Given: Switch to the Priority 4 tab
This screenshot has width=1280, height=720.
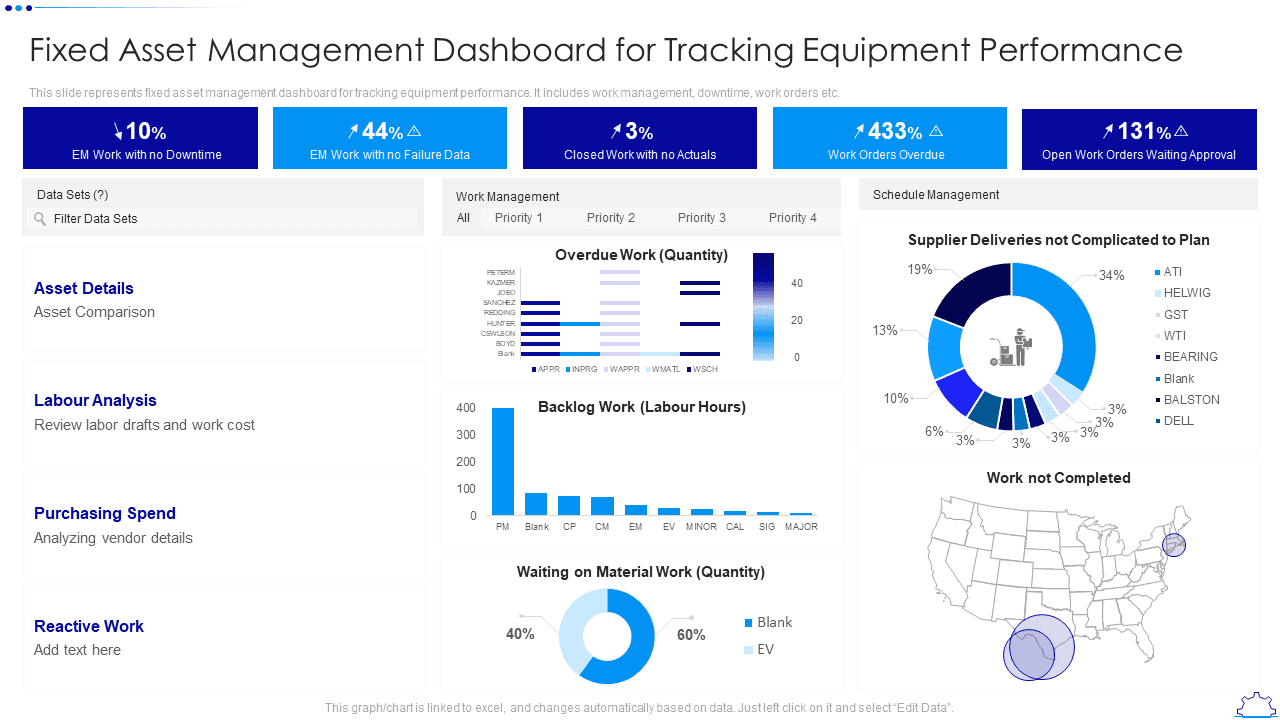Looking at the screenshot, I should point(793,218).
